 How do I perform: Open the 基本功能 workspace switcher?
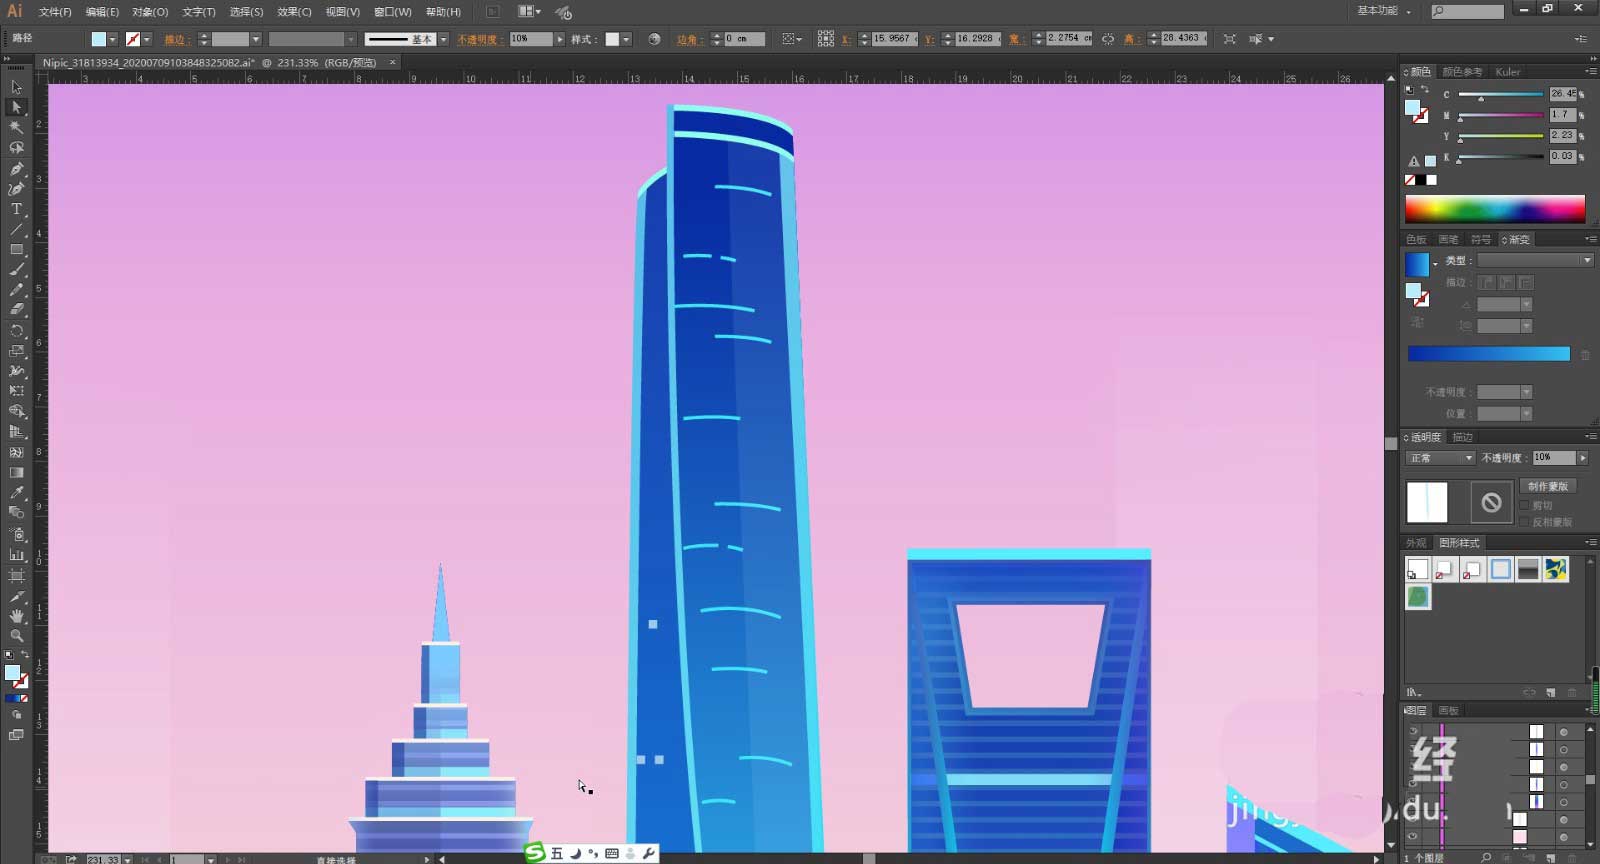1383,11
